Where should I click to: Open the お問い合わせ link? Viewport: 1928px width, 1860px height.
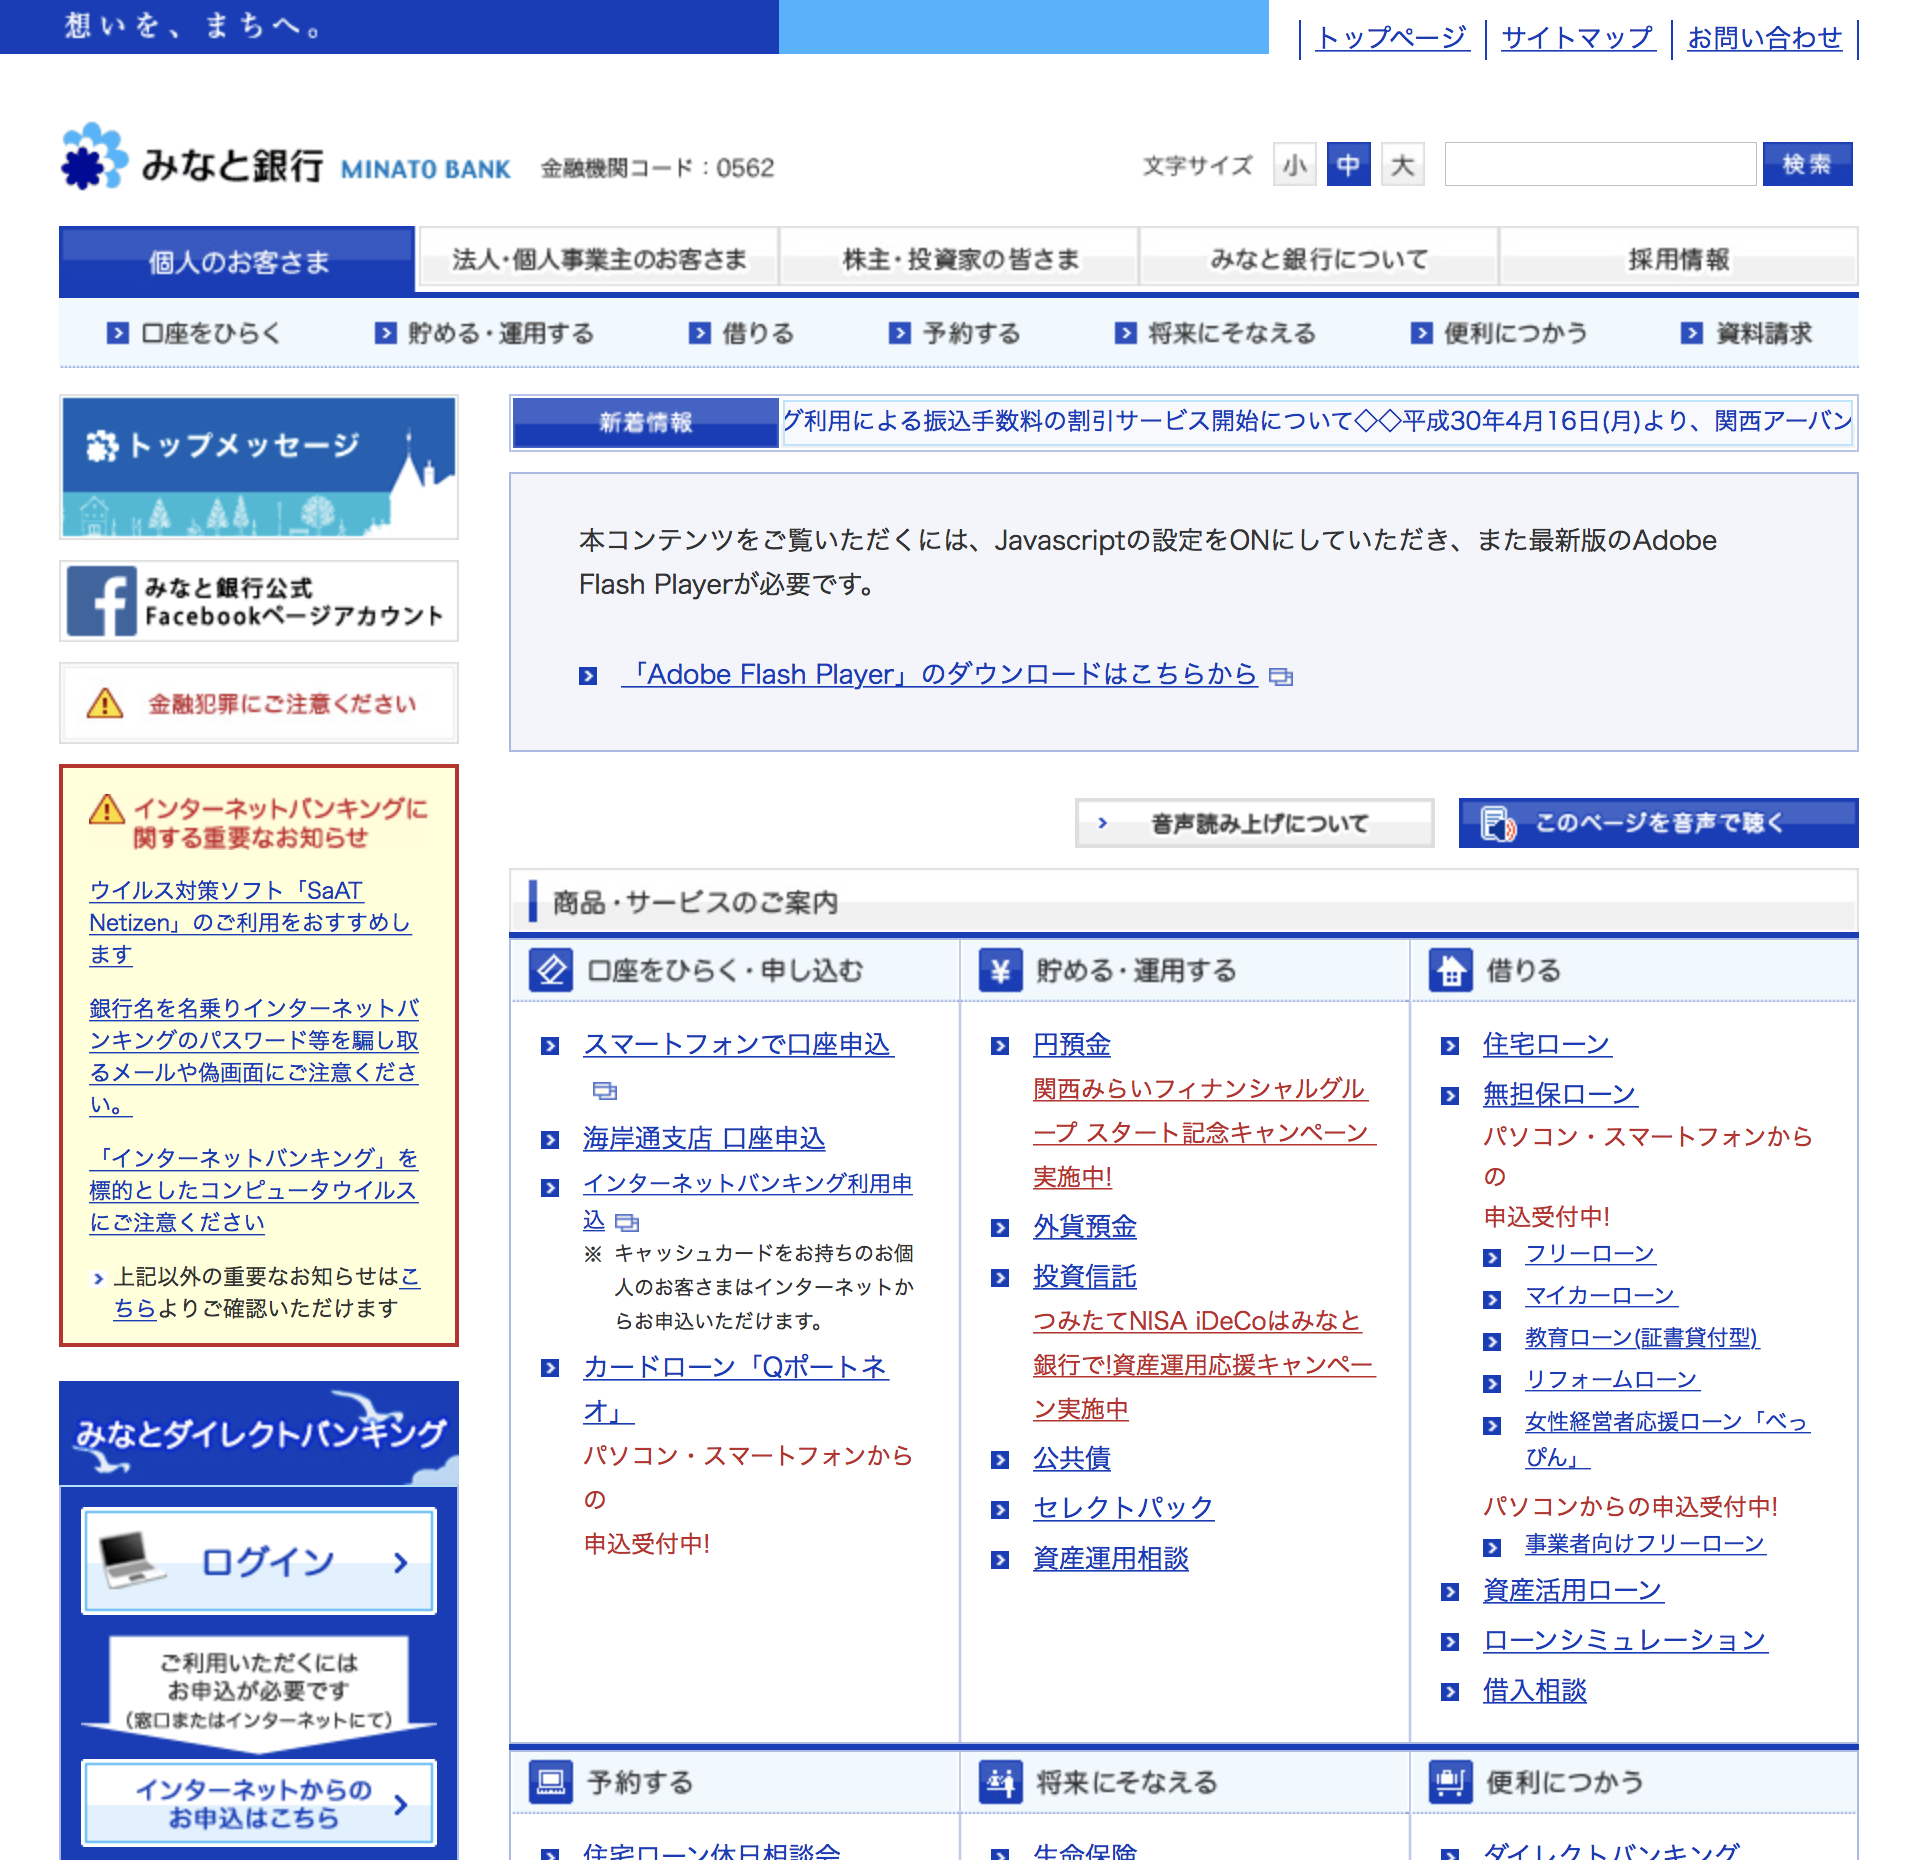(1764, 38)
